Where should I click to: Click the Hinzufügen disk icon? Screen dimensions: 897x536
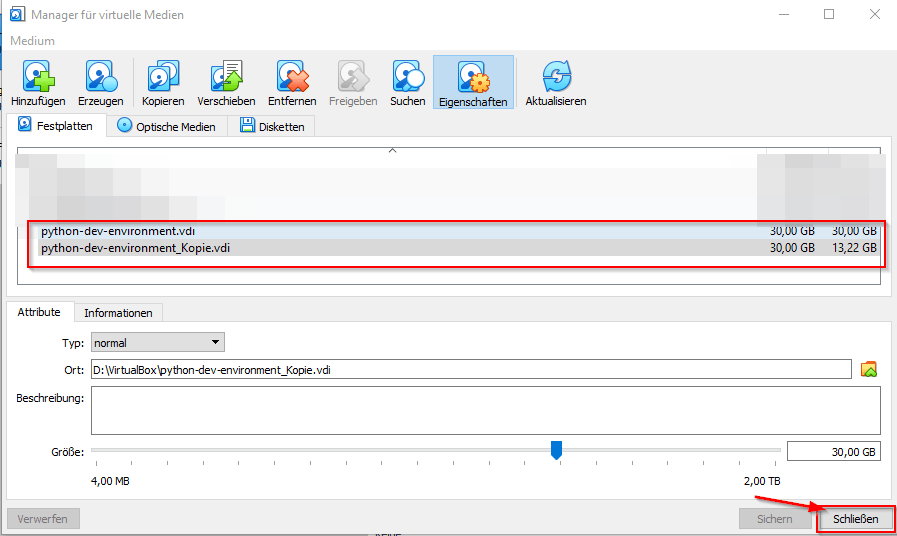point(38,77)
